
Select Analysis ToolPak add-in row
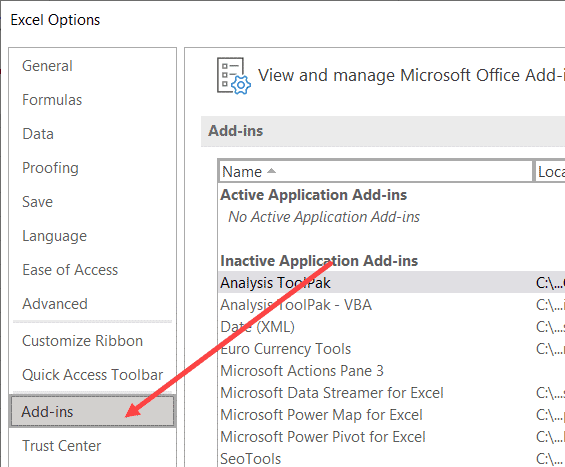(392, 283)
